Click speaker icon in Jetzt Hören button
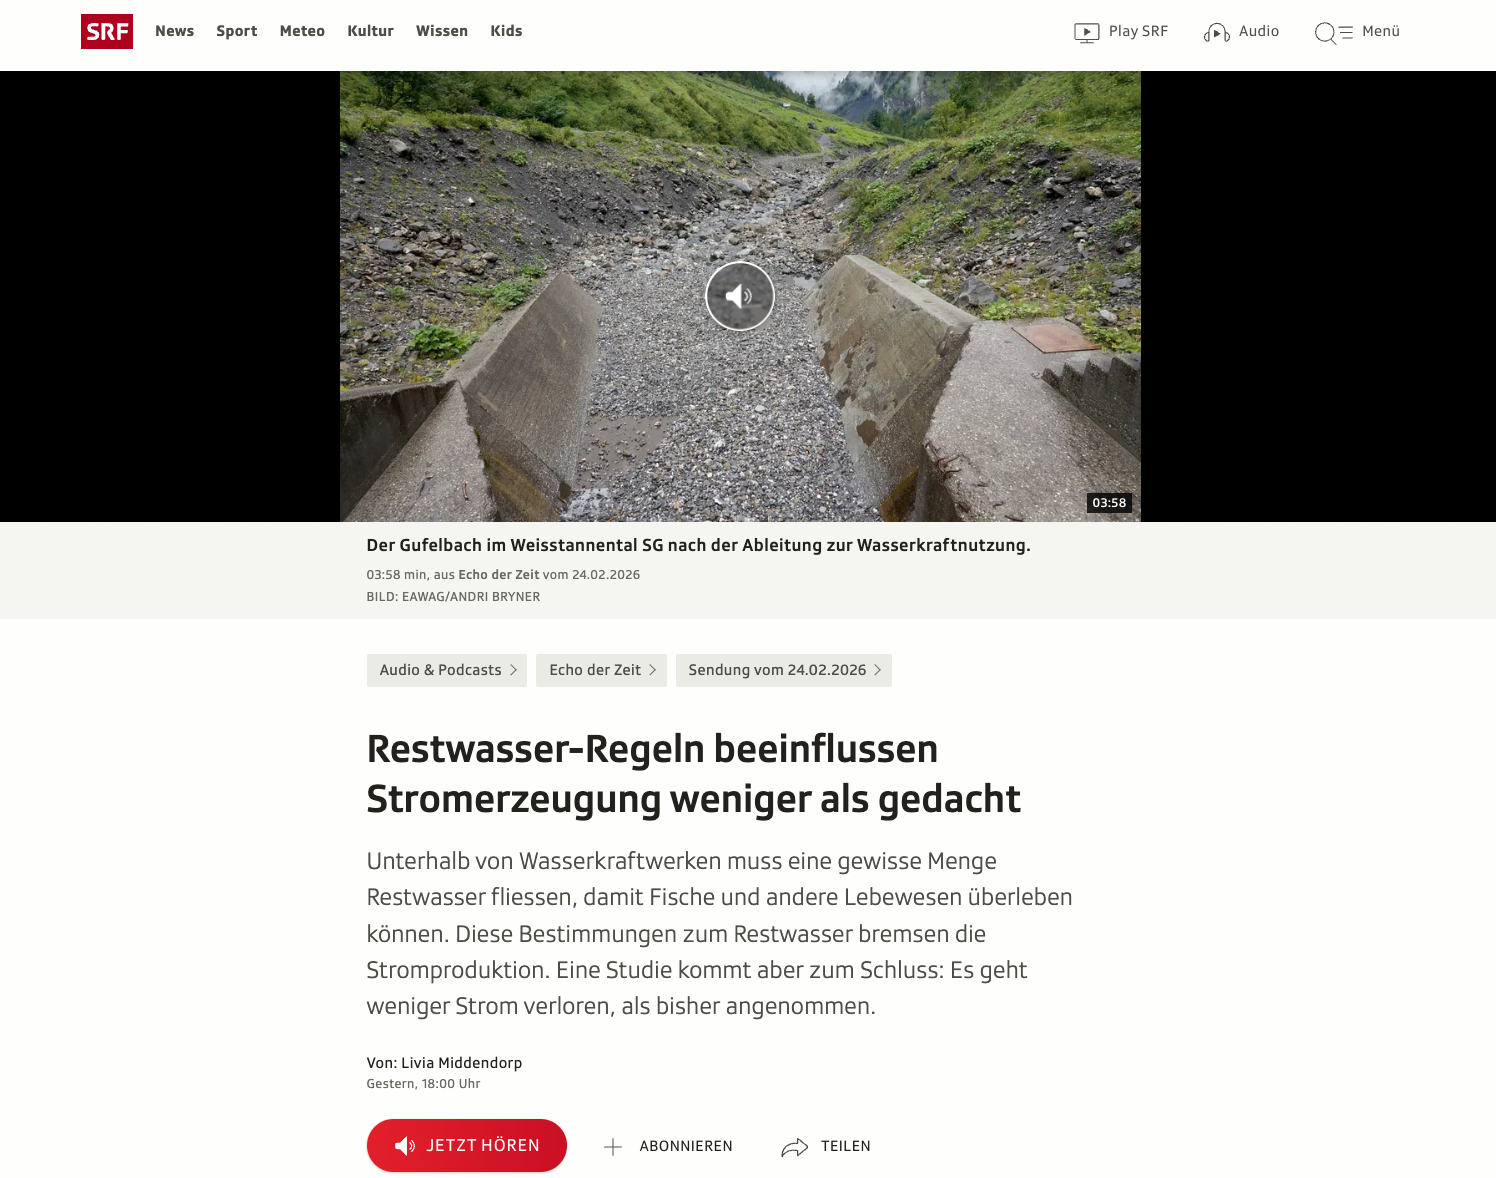 [405, 1146]
